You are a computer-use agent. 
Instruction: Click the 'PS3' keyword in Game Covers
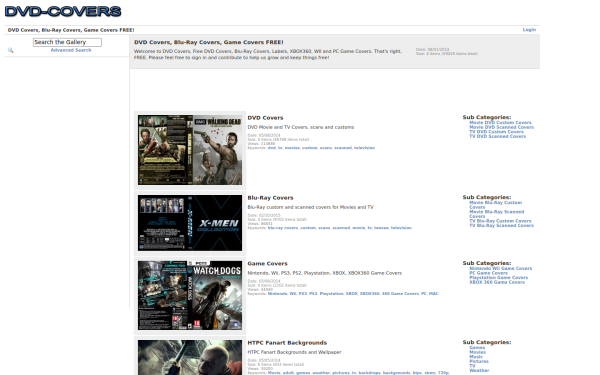(303, 293)
